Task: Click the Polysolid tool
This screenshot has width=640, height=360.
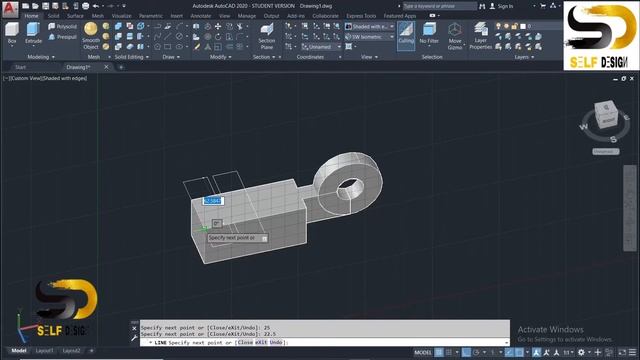Action: pos(62,27)
